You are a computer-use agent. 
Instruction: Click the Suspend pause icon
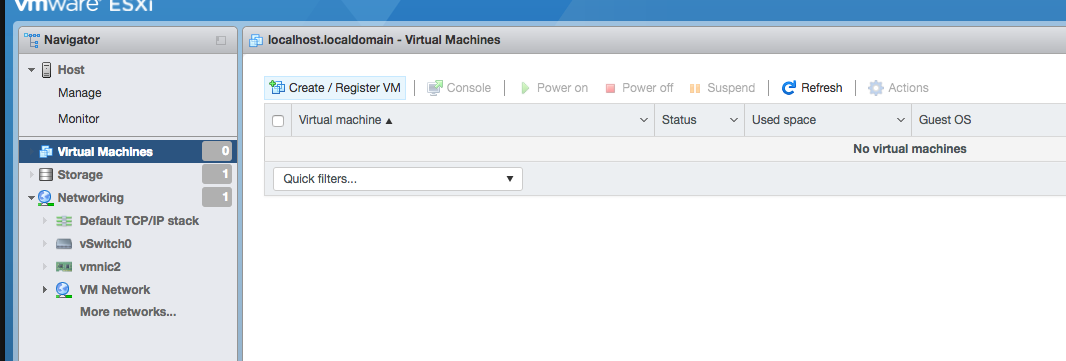pos(695,88)
